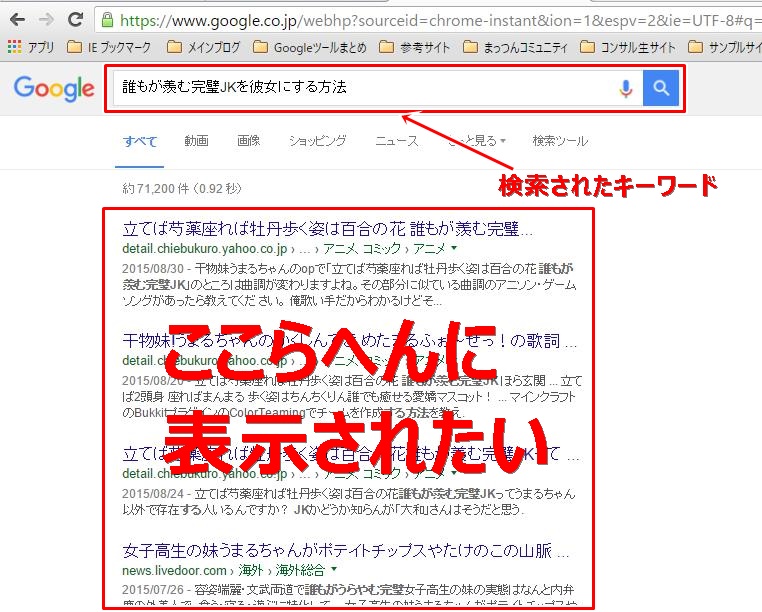Select the すべて results tab

pyautogui.click(x=140, y=141)
